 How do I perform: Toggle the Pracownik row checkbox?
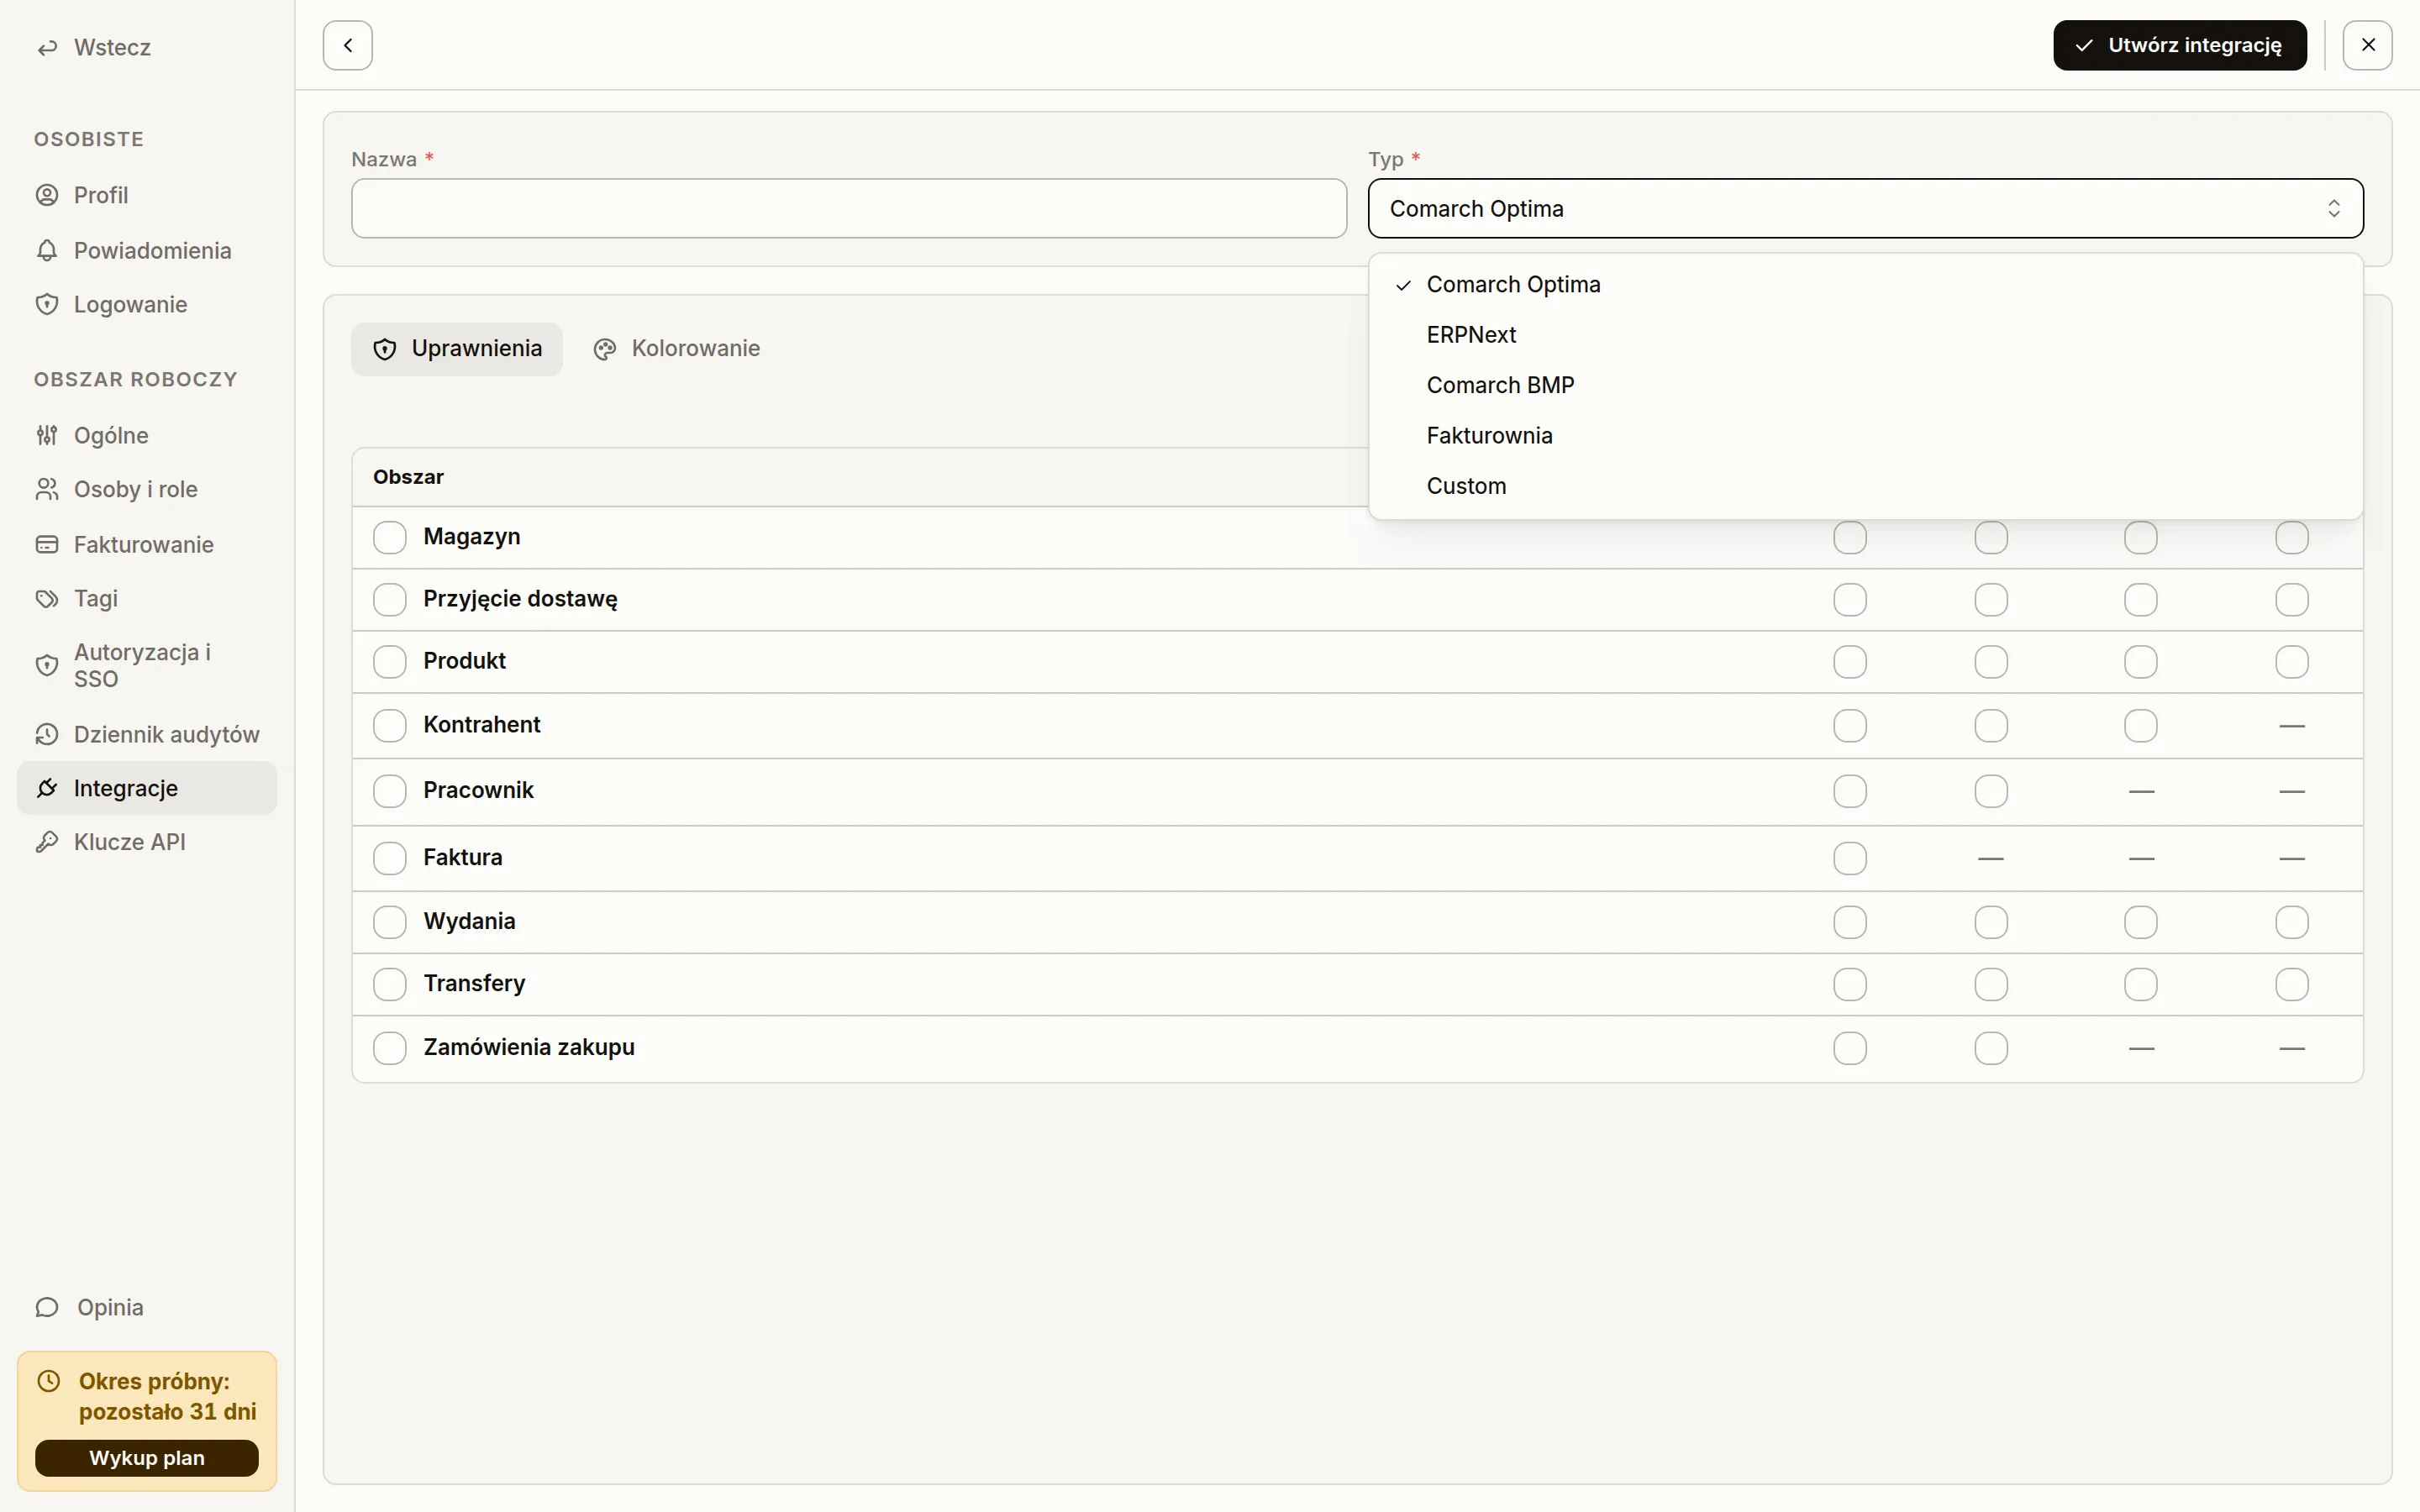pos(390,791)
